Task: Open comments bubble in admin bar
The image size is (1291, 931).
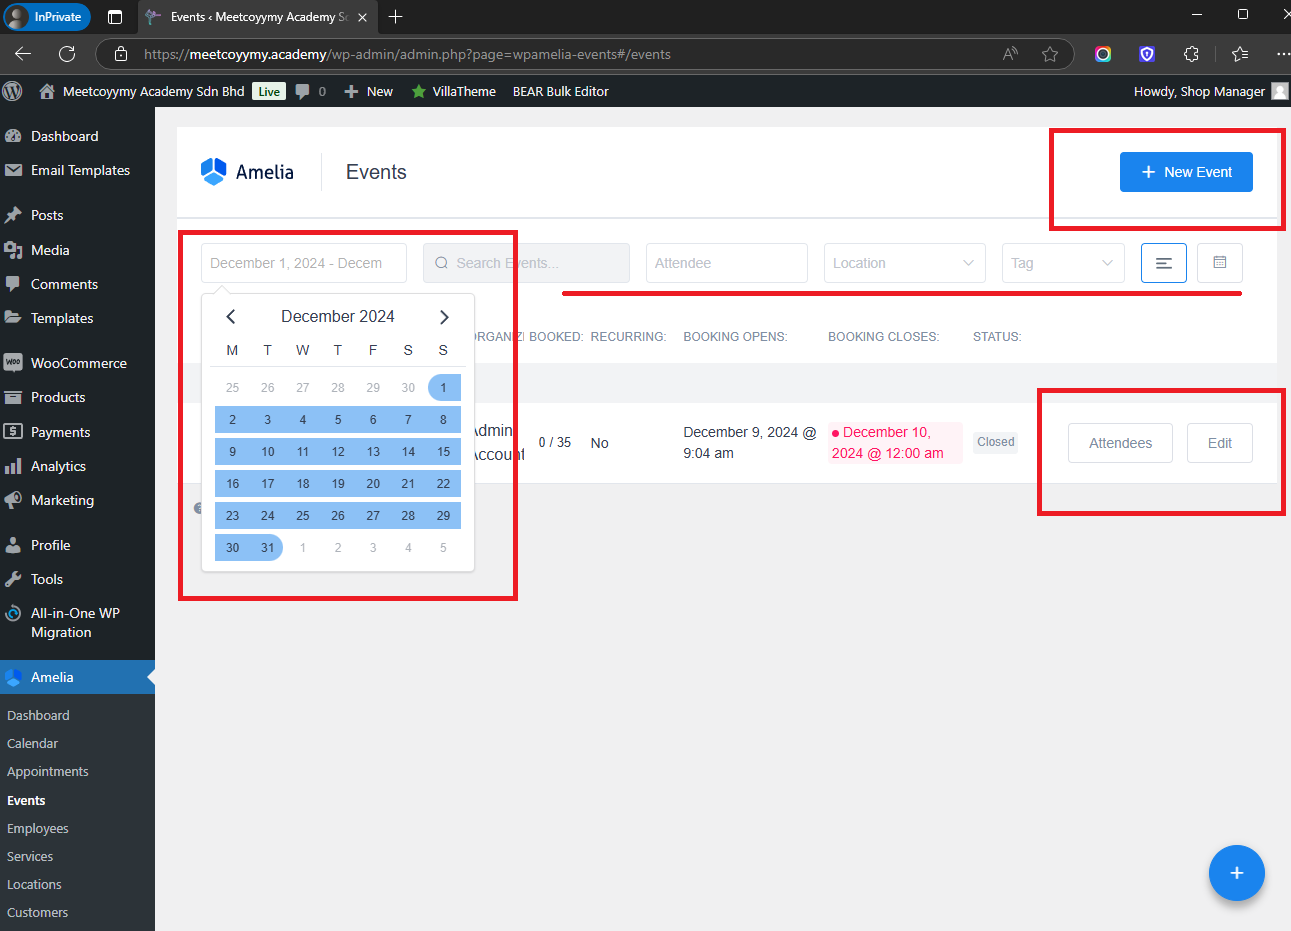Action: pos(310,91)
